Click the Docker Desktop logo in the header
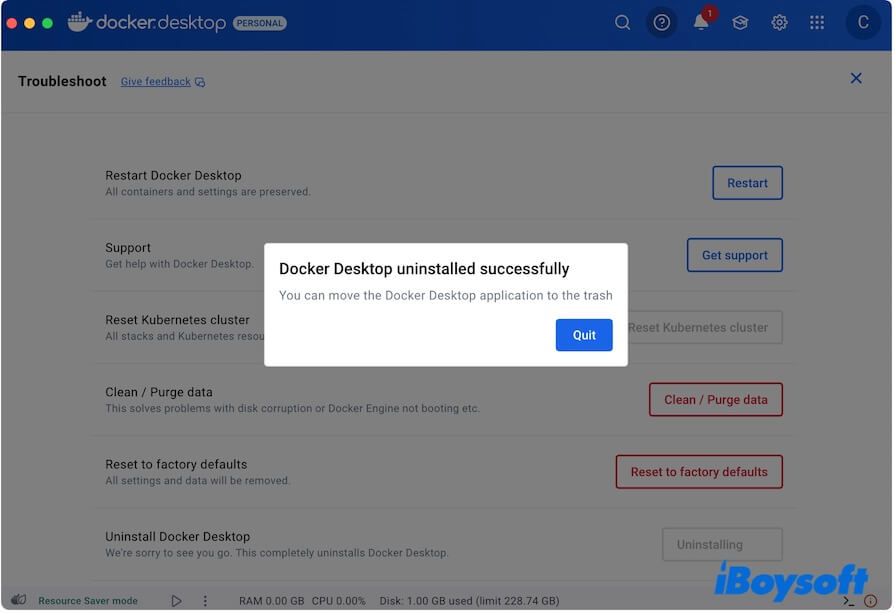 (147, 22)
